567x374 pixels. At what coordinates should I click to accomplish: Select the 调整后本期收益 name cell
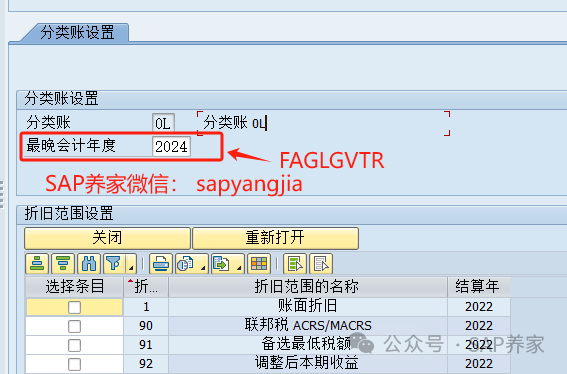pos(308,363)
